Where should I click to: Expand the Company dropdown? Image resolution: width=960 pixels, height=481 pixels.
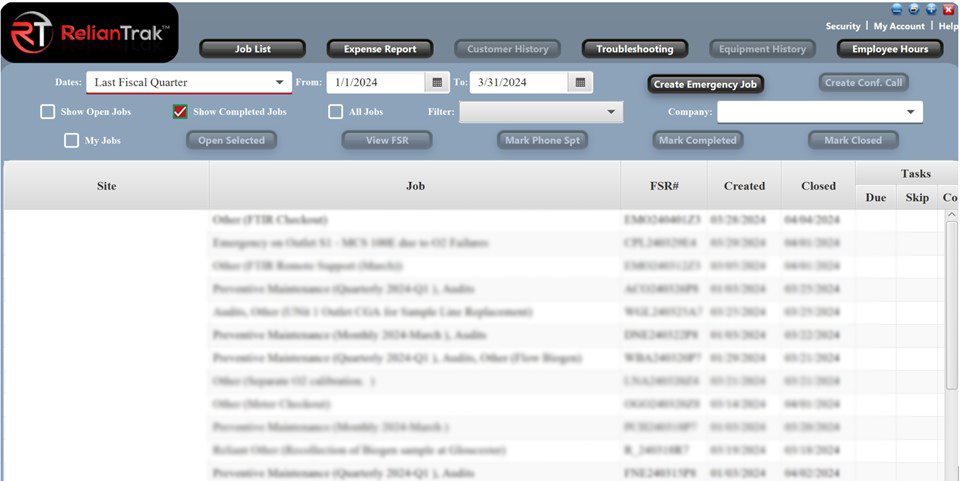[910, 112]
